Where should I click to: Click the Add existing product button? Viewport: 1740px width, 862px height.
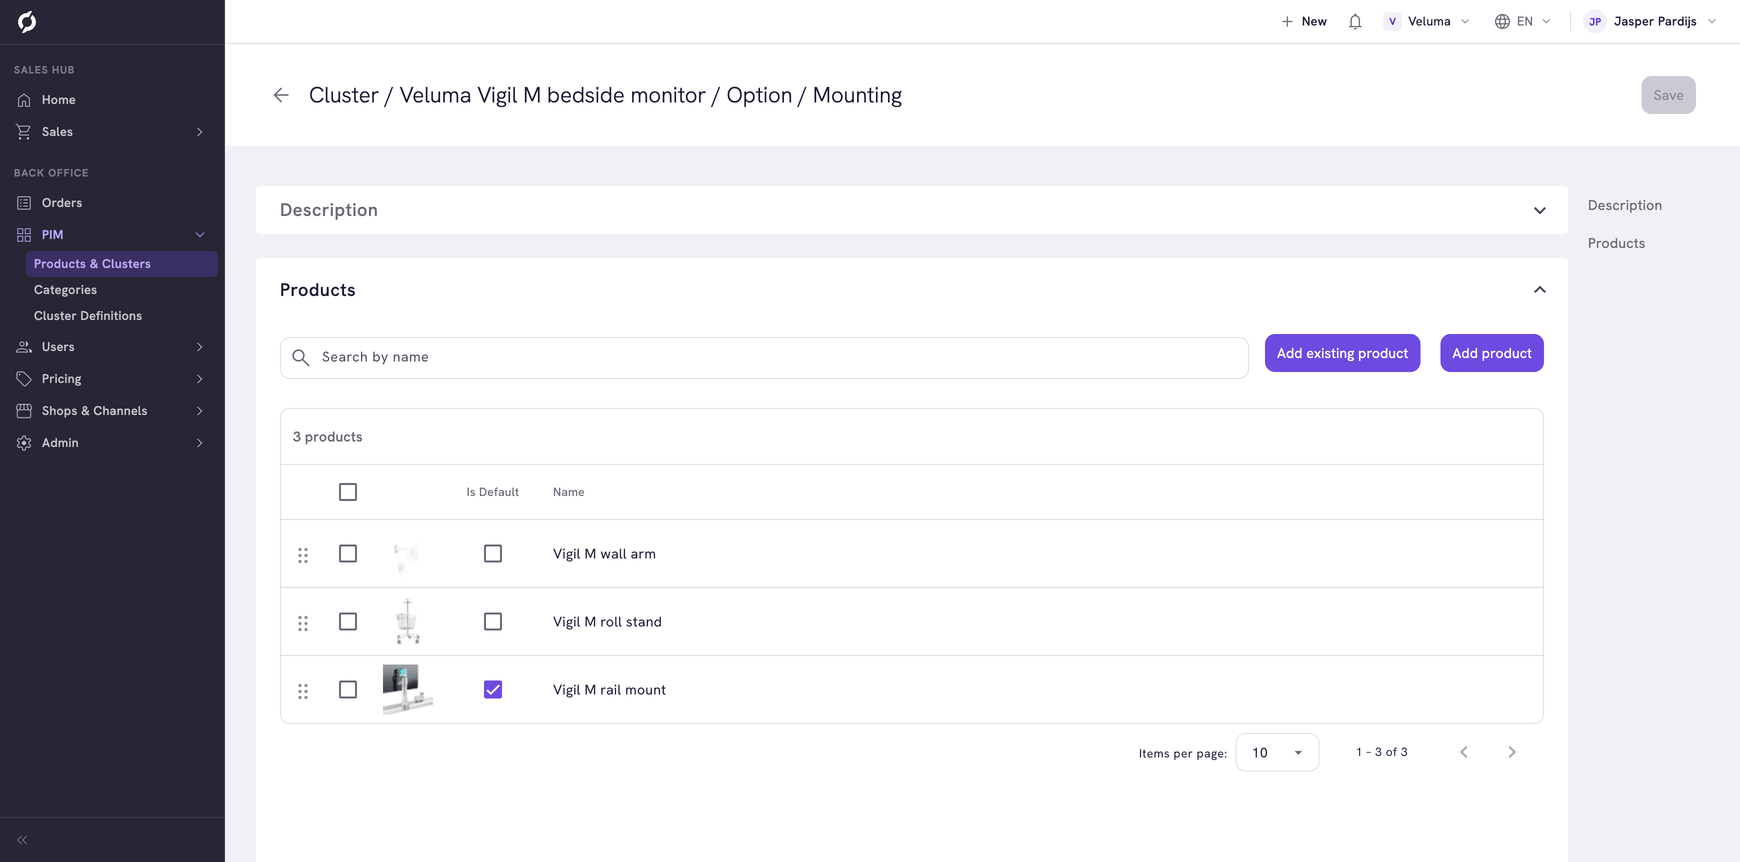[x=1342, y=353]
